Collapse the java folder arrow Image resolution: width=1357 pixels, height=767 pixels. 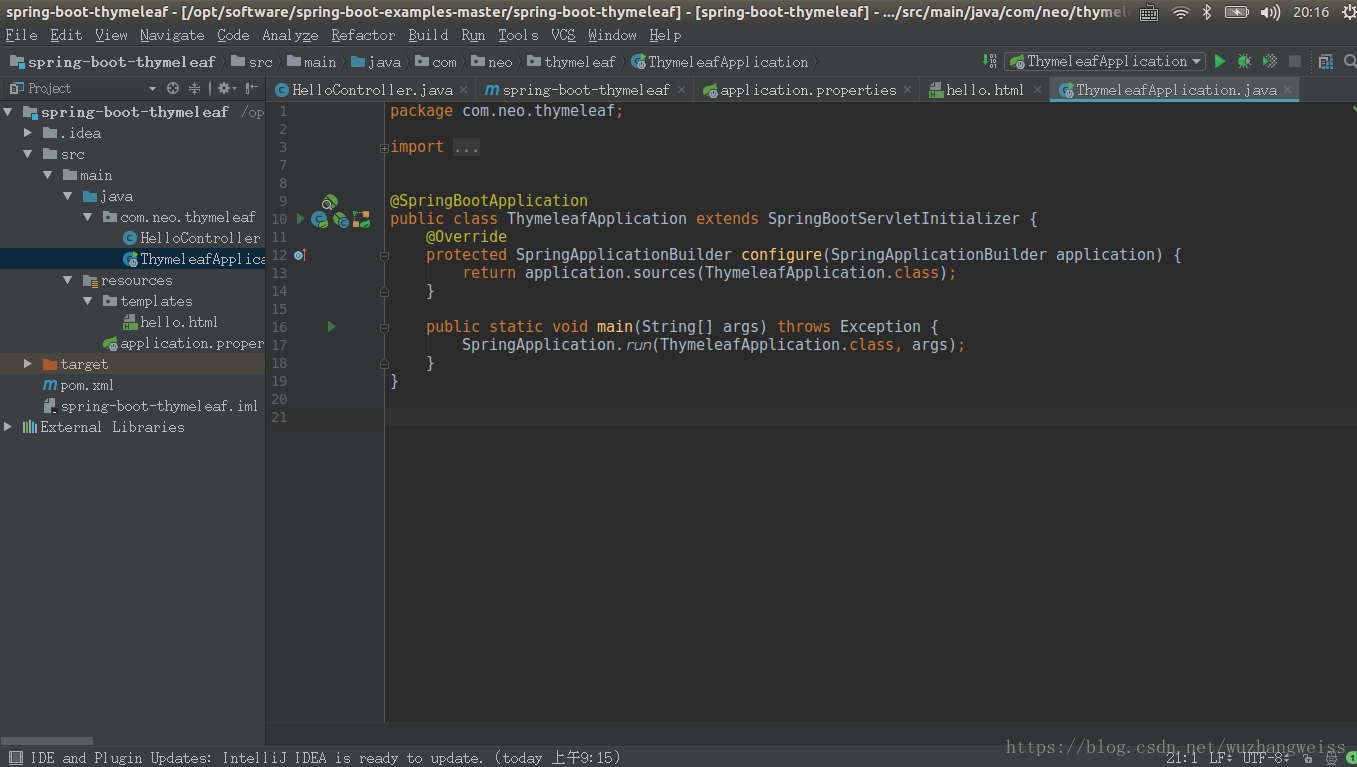point(68,196)
